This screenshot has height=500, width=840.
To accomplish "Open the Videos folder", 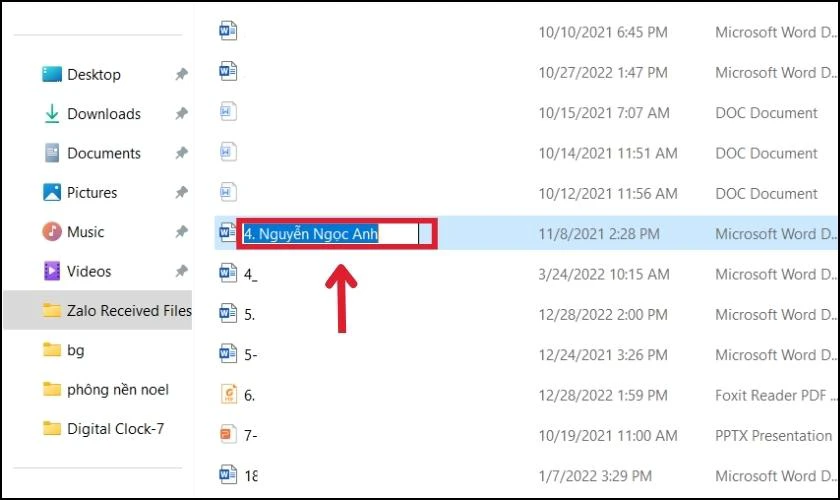I will 89,271.
